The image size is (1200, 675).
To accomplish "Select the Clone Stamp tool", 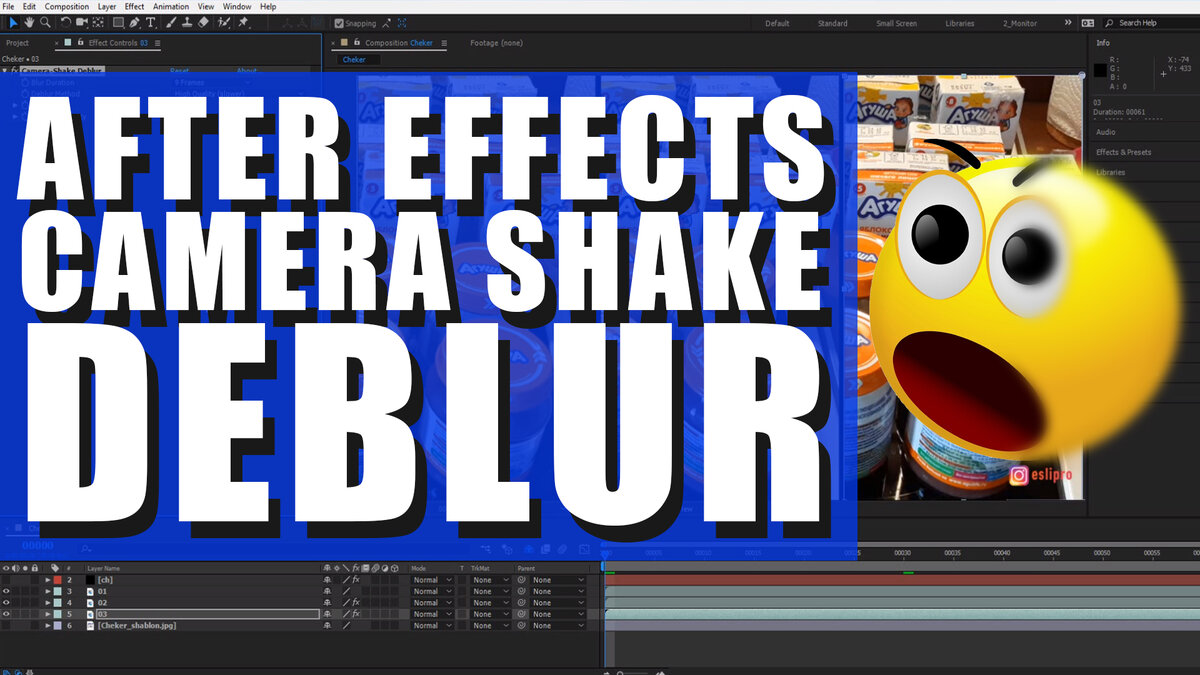I will tap(187, 22).
